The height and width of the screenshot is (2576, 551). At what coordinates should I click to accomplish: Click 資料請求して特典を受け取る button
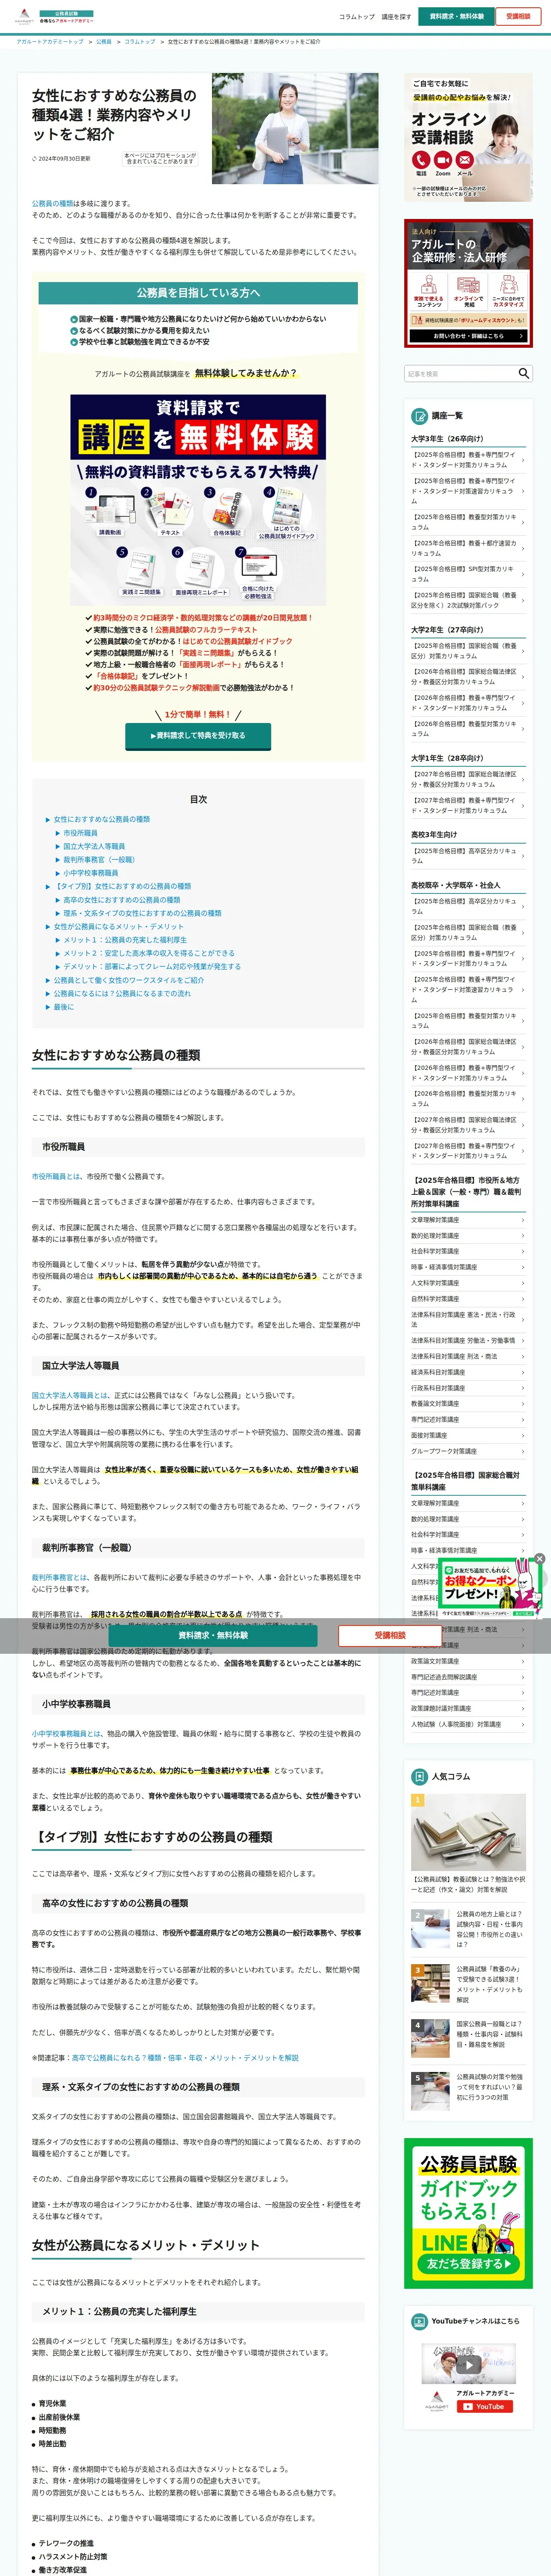coord(198,735)
